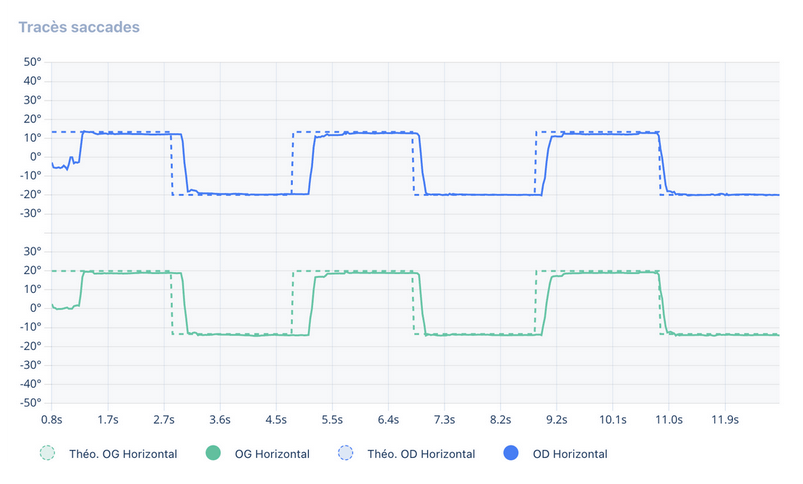Screen dimensions: 803x484
Task: Click the 3.6s time axis label
Action: 219,420
